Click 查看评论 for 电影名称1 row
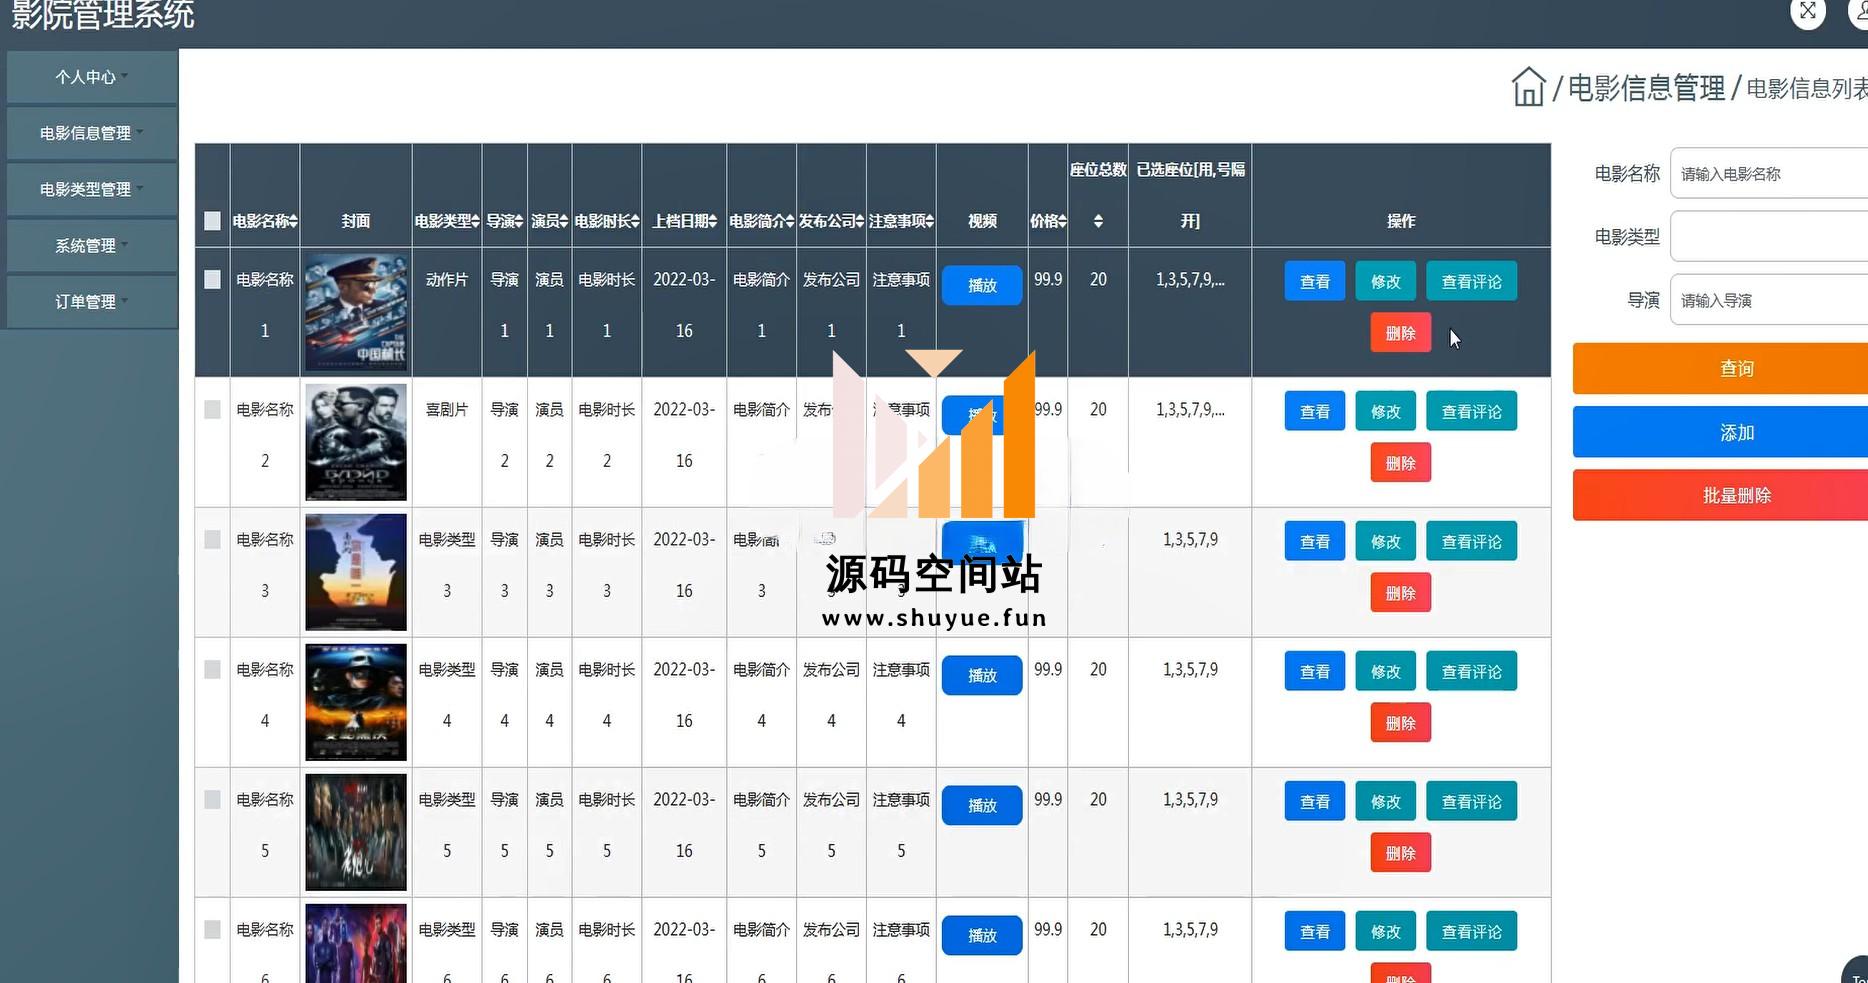 1471,282
